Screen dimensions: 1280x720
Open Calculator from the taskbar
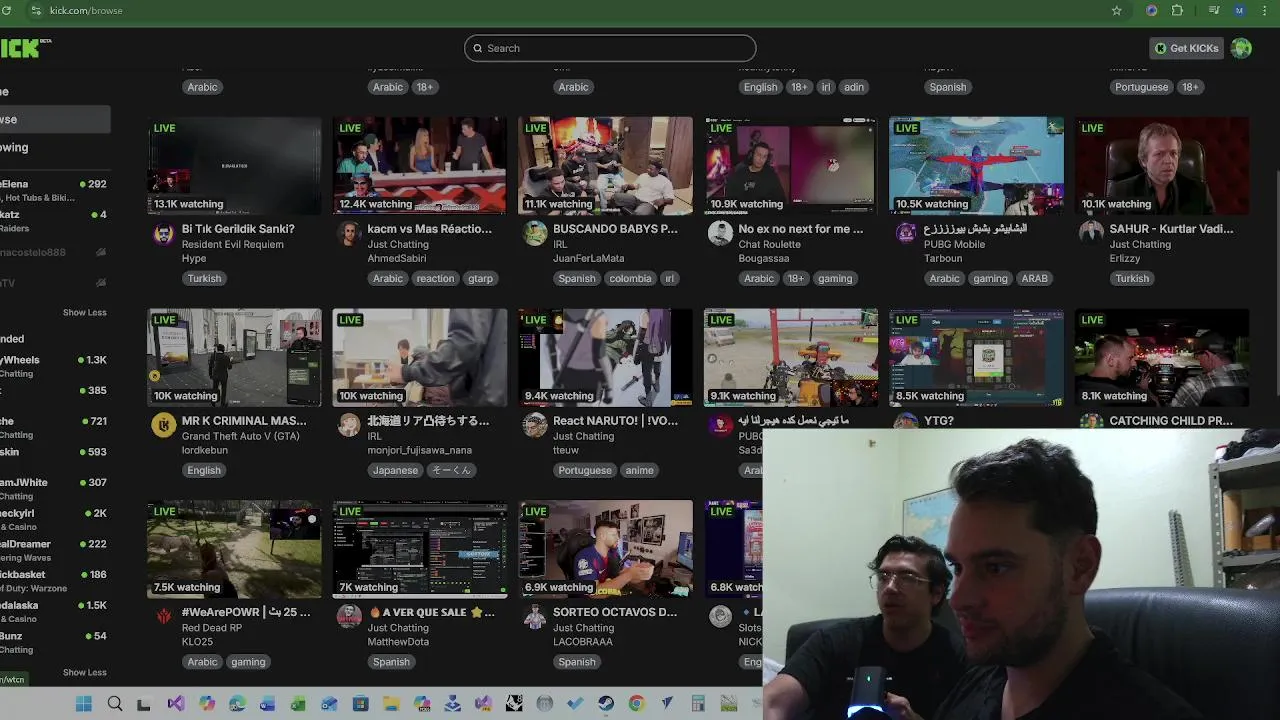pos(698,704)
